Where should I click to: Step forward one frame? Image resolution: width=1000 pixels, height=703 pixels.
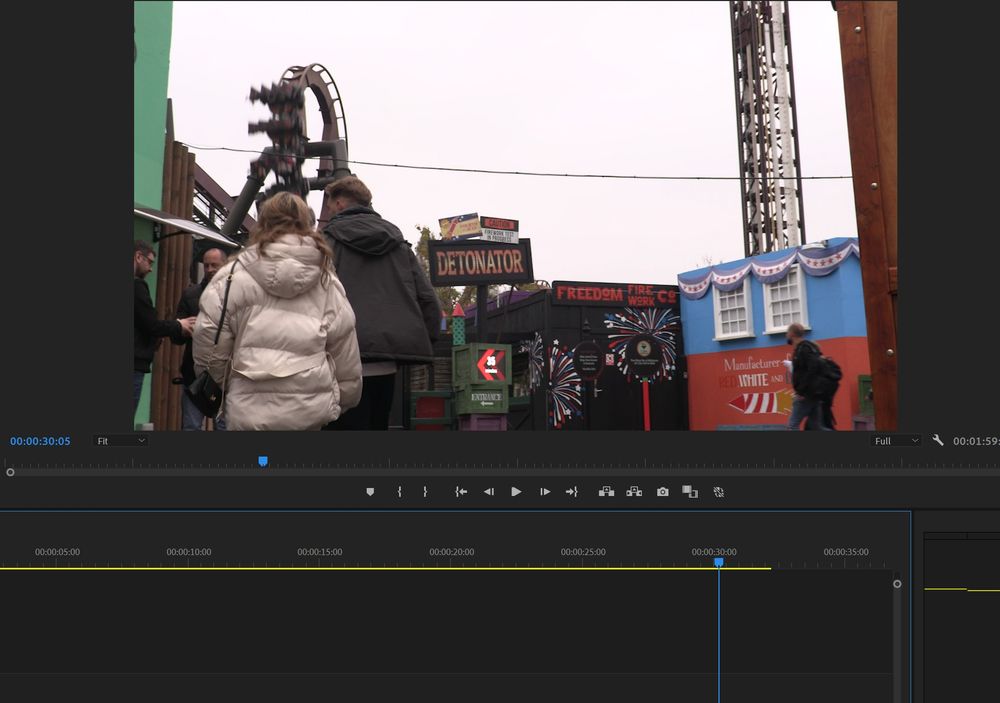pyautogui.click(x=543, y=491)
